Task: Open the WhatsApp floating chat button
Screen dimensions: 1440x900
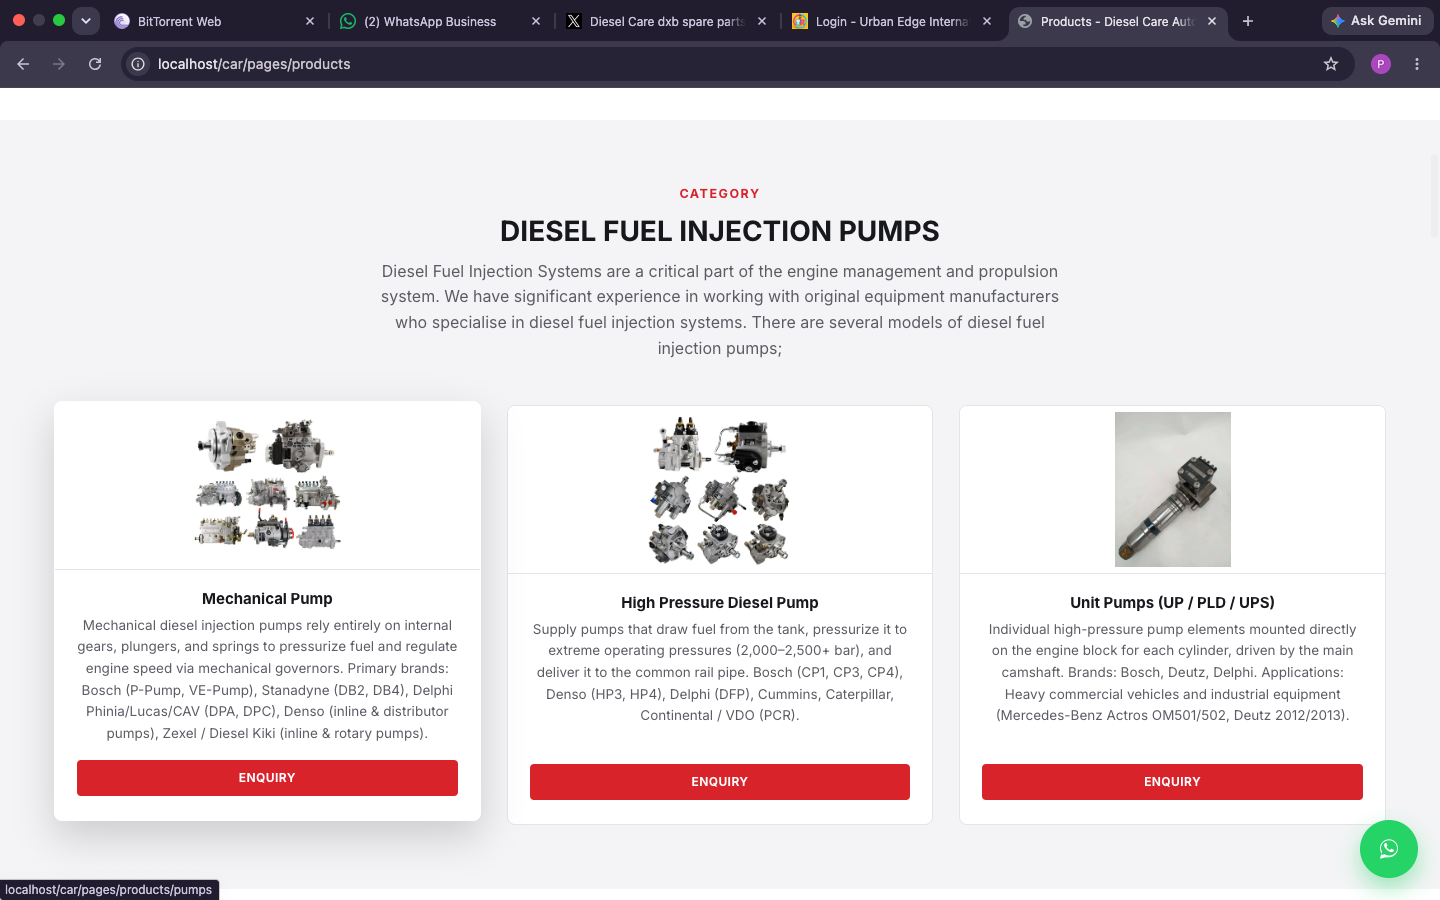Action: 1388,849
